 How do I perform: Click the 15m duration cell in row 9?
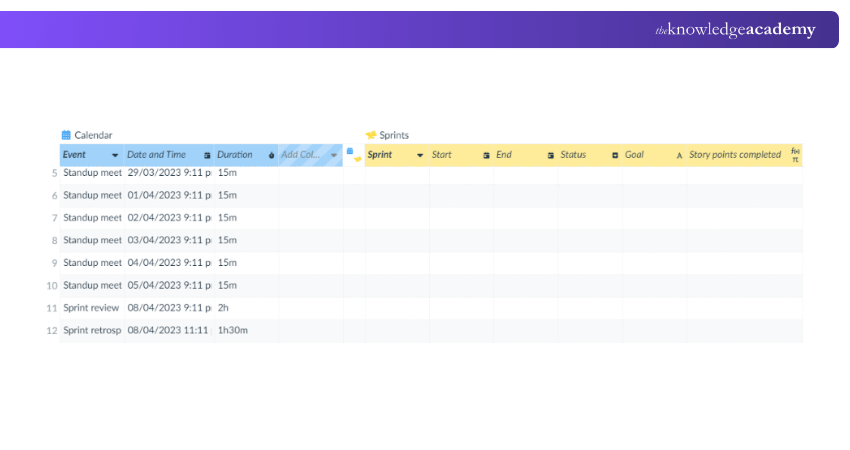(x=247, y=263)
